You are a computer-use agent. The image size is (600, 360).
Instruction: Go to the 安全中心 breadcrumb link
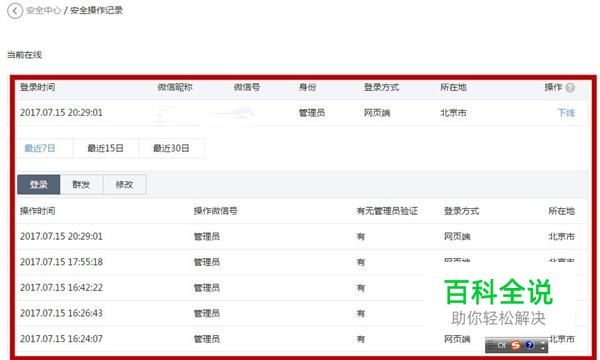point(43,10)
